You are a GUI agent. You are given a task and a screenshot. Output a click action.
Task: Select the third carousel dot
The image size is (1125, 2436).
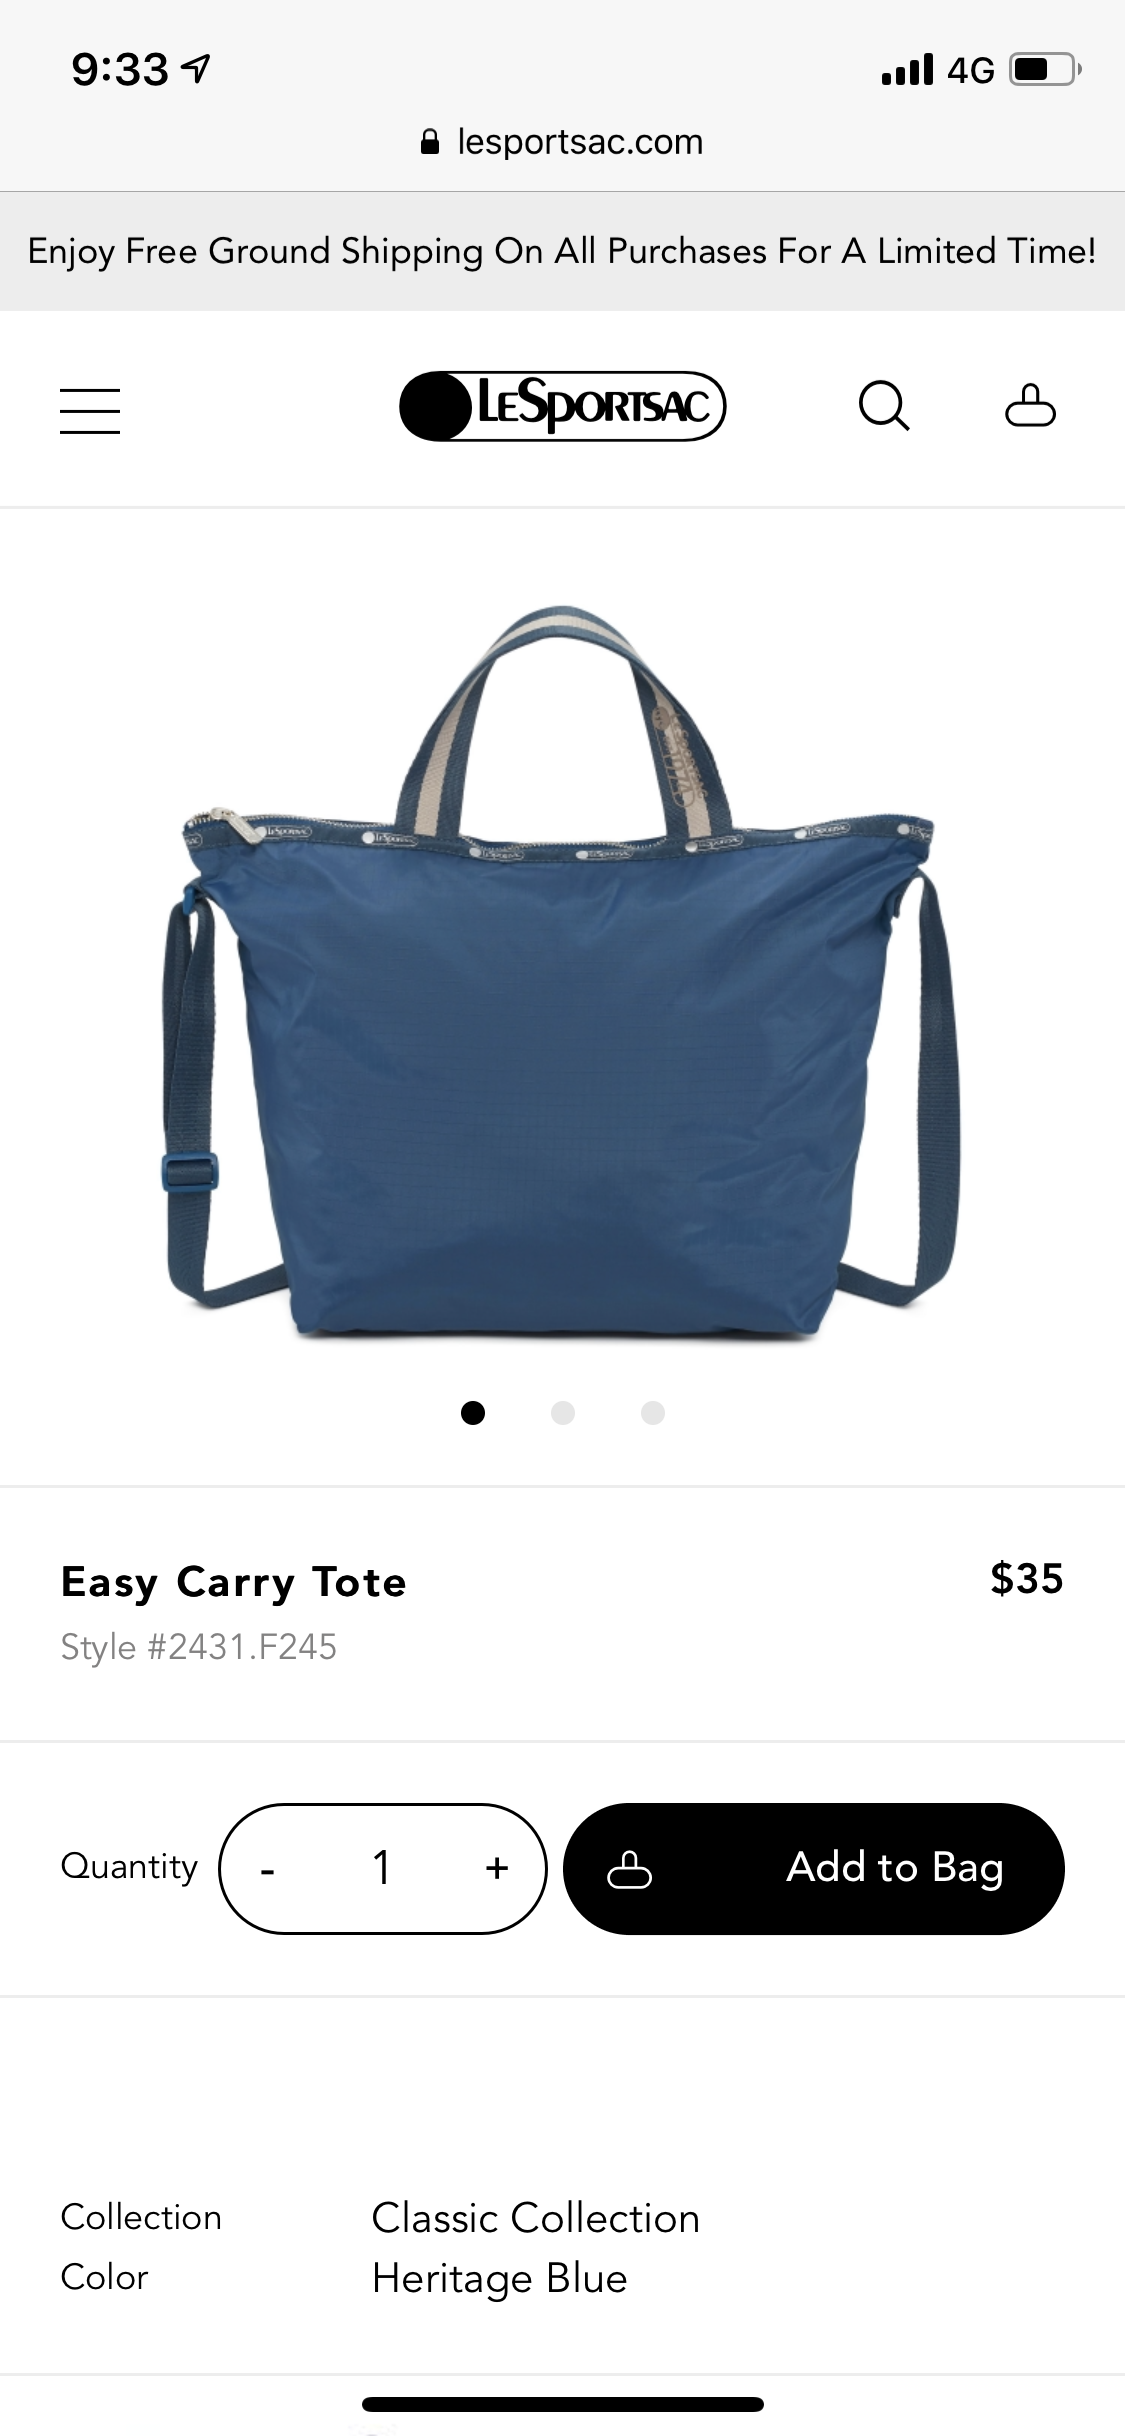(653, 1412)
